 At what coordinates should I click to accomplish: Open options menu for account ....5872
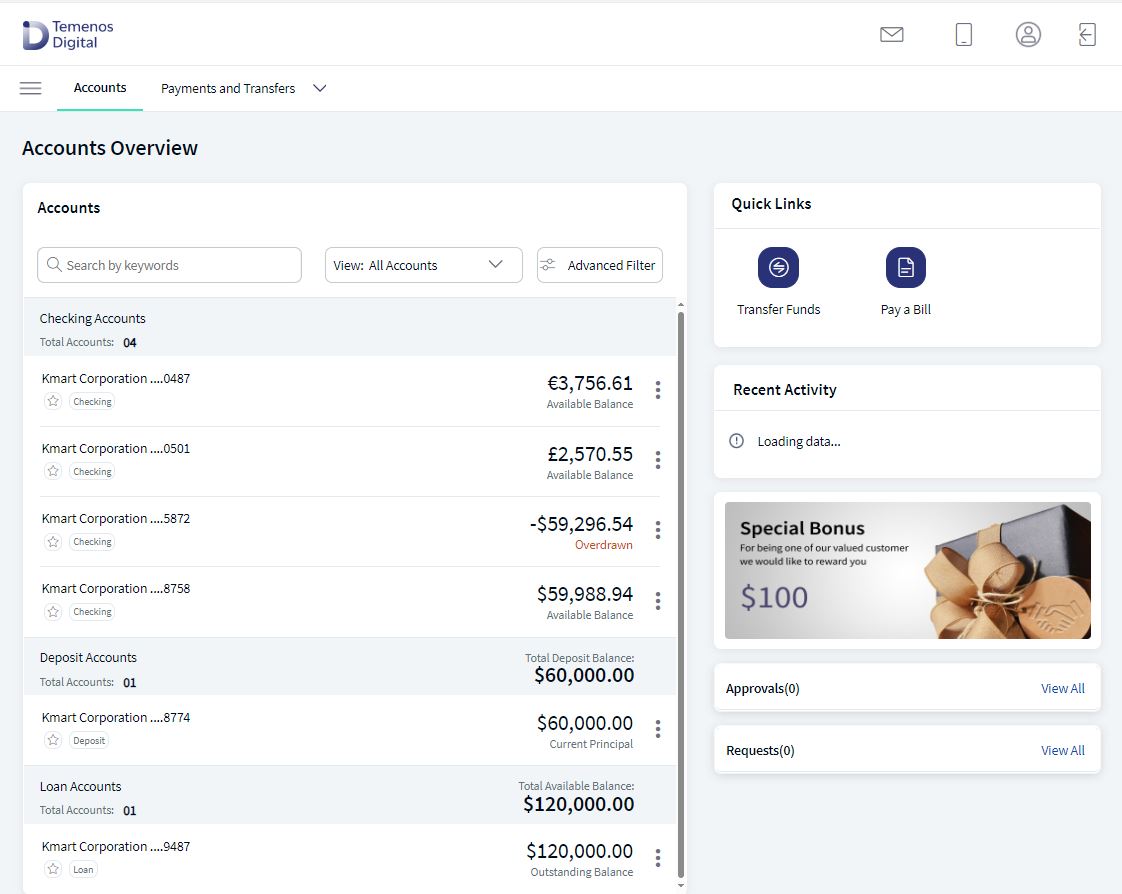tap(658, 530)
